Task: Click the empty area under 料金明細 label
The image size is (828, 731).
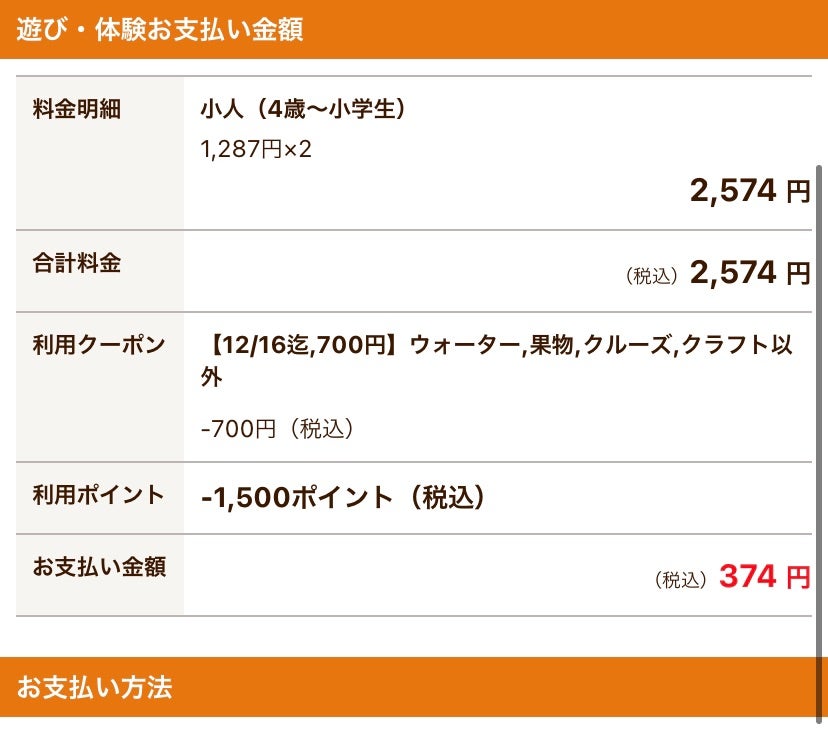Action: click(x=100, y=177)
